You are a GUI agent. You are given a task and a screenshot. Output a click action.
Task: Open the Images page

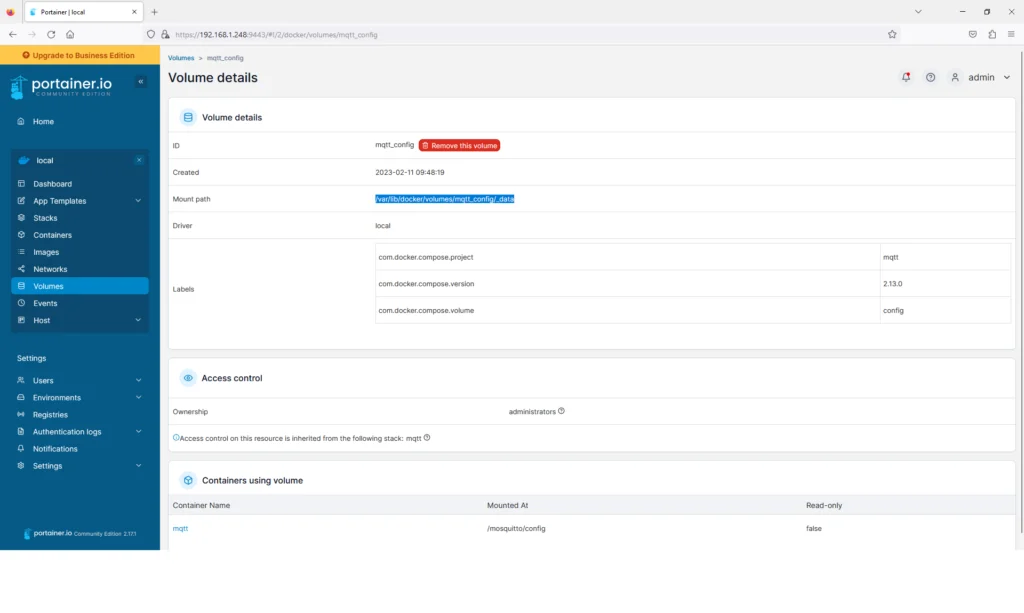pyautogui.click(x=46, y=252)
